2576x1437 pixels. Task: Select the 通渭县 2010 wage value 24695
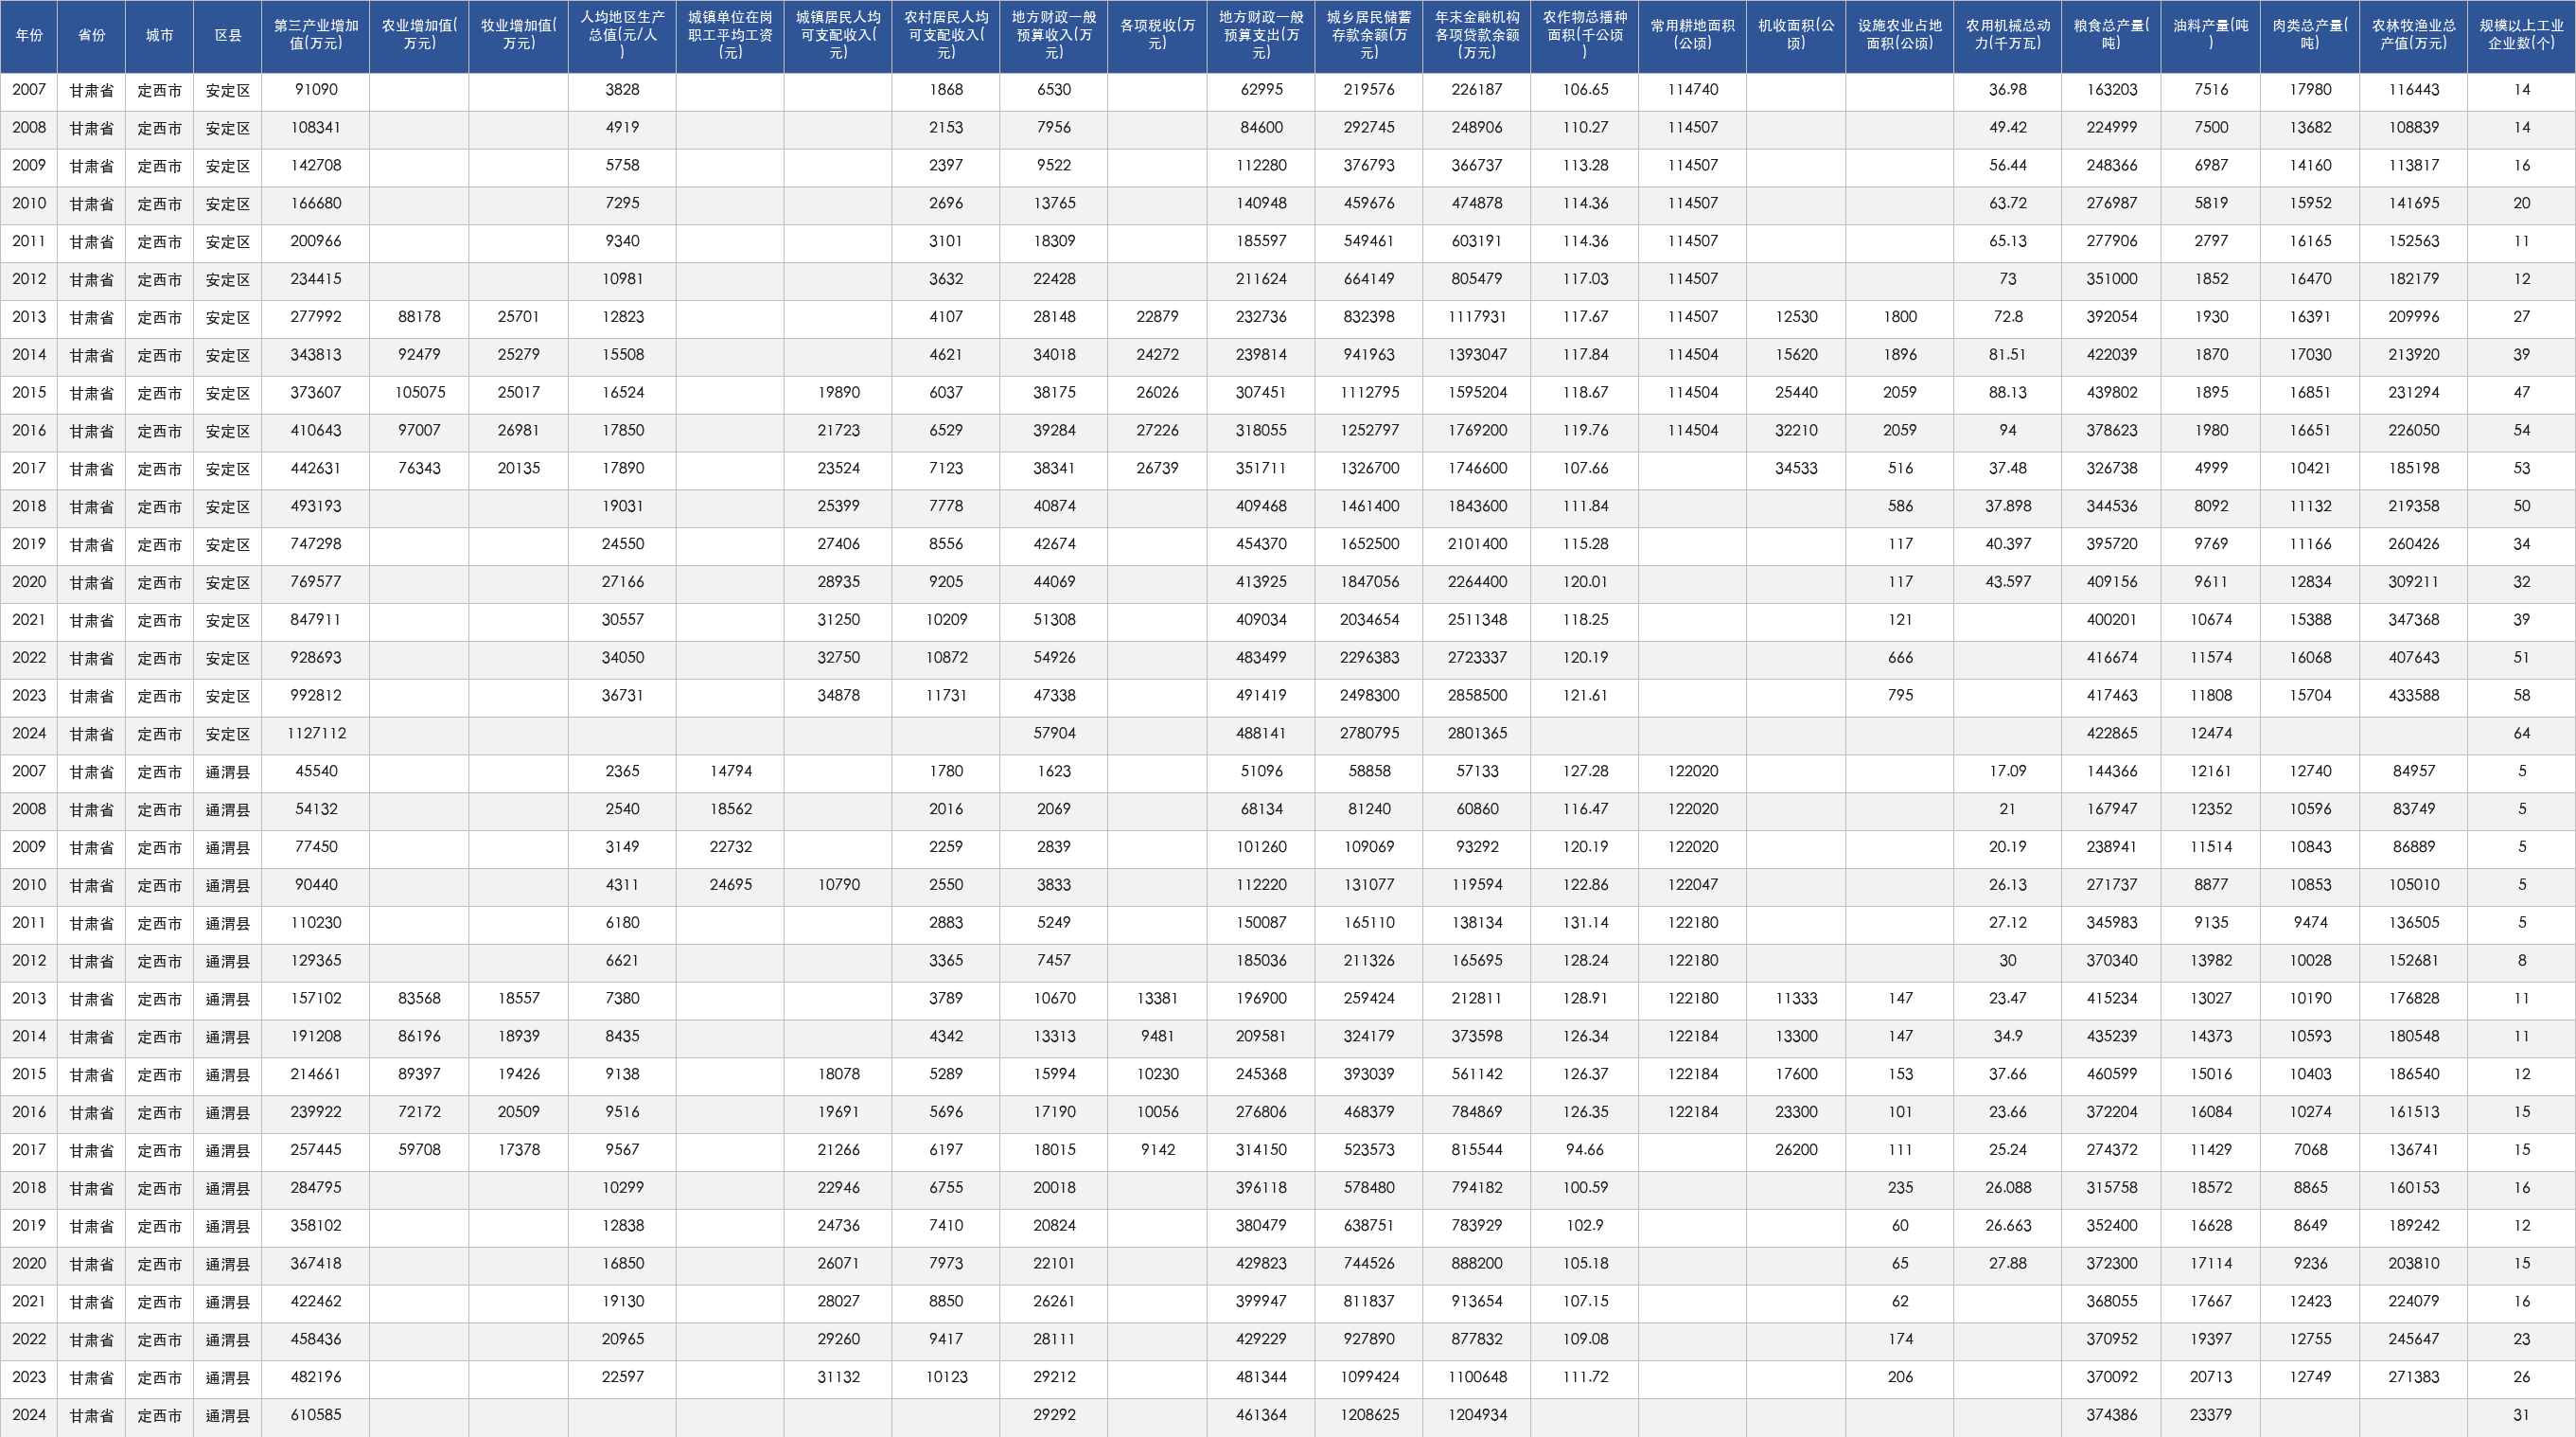(x=730, y=885)
